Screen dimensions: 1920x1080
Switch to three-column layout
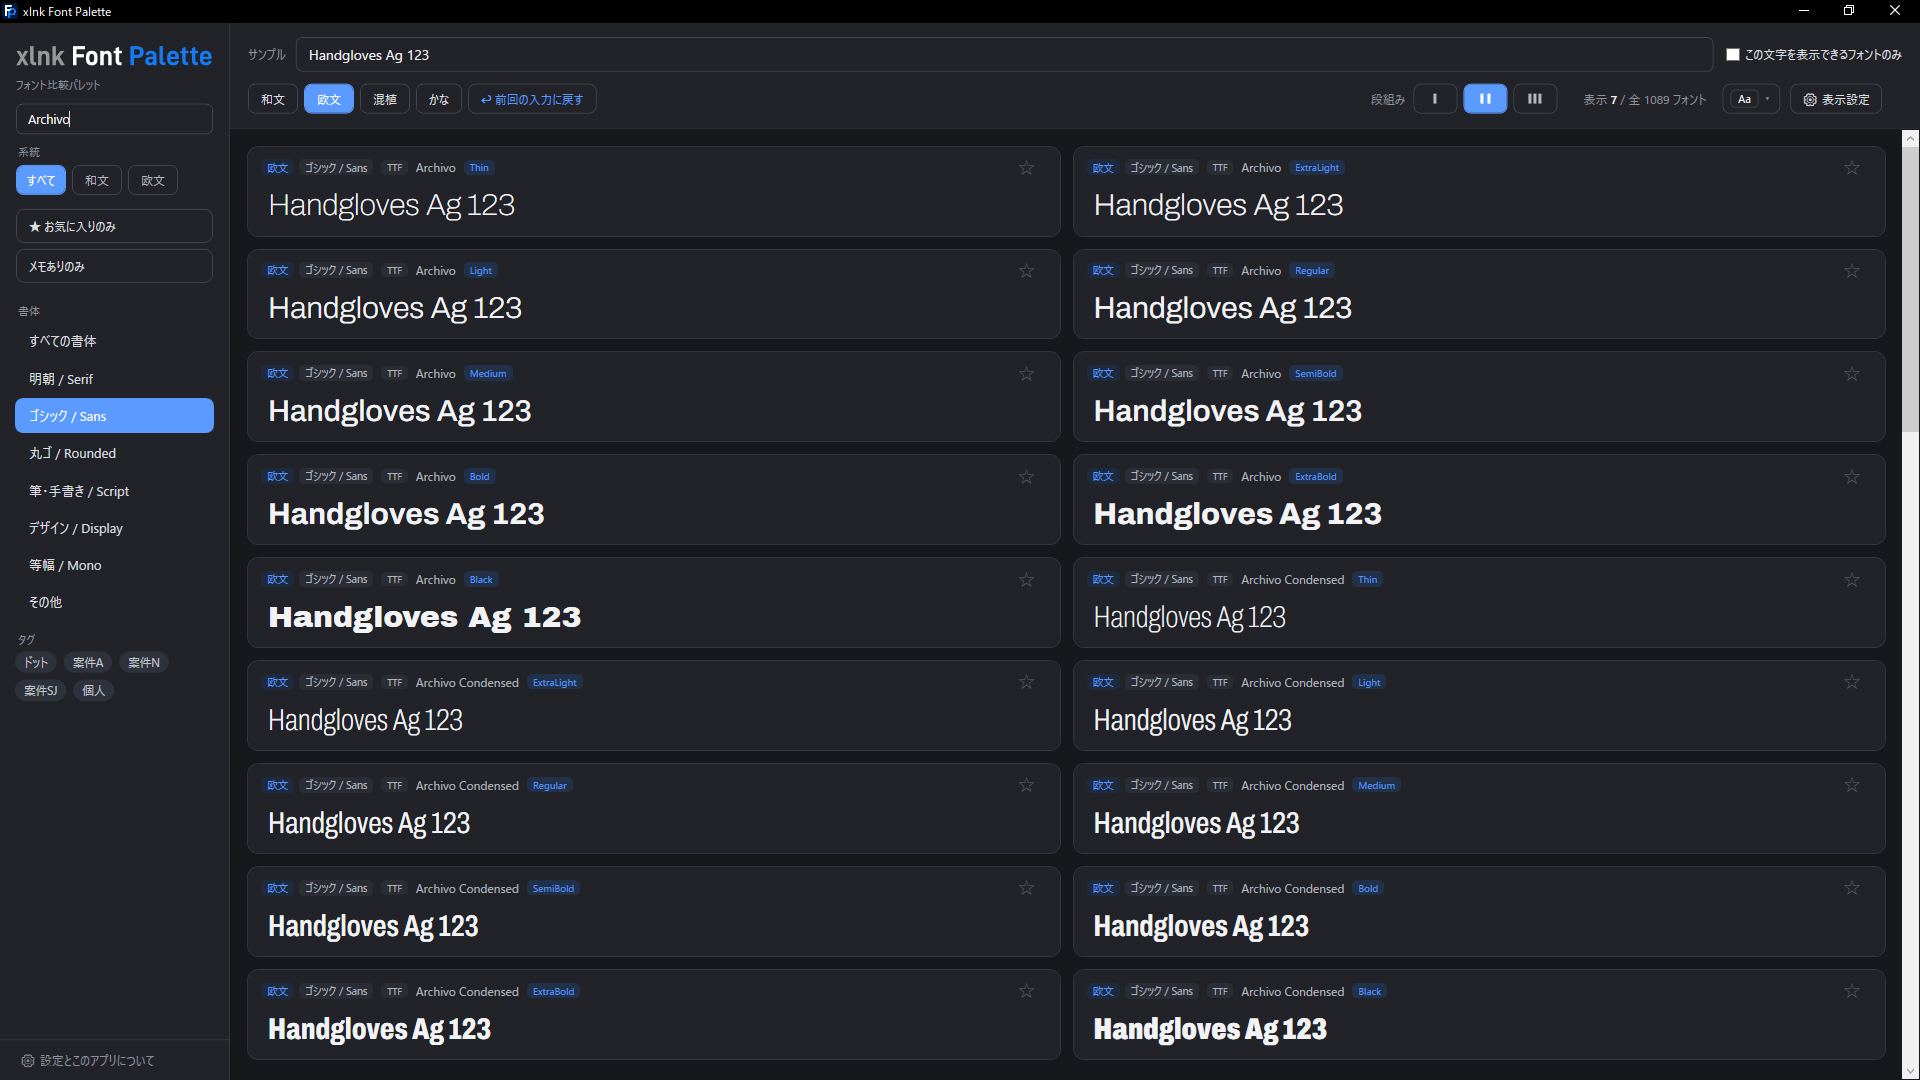coord(1535,99)
